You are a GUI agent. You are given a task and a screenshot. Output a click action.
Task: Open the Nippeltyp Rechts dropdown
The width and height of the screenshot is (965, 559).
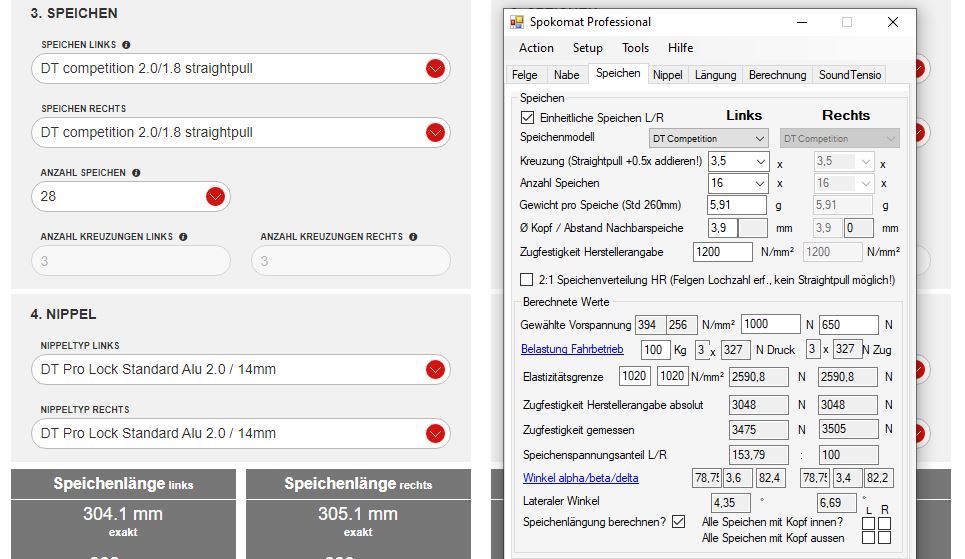click(435, 433)
